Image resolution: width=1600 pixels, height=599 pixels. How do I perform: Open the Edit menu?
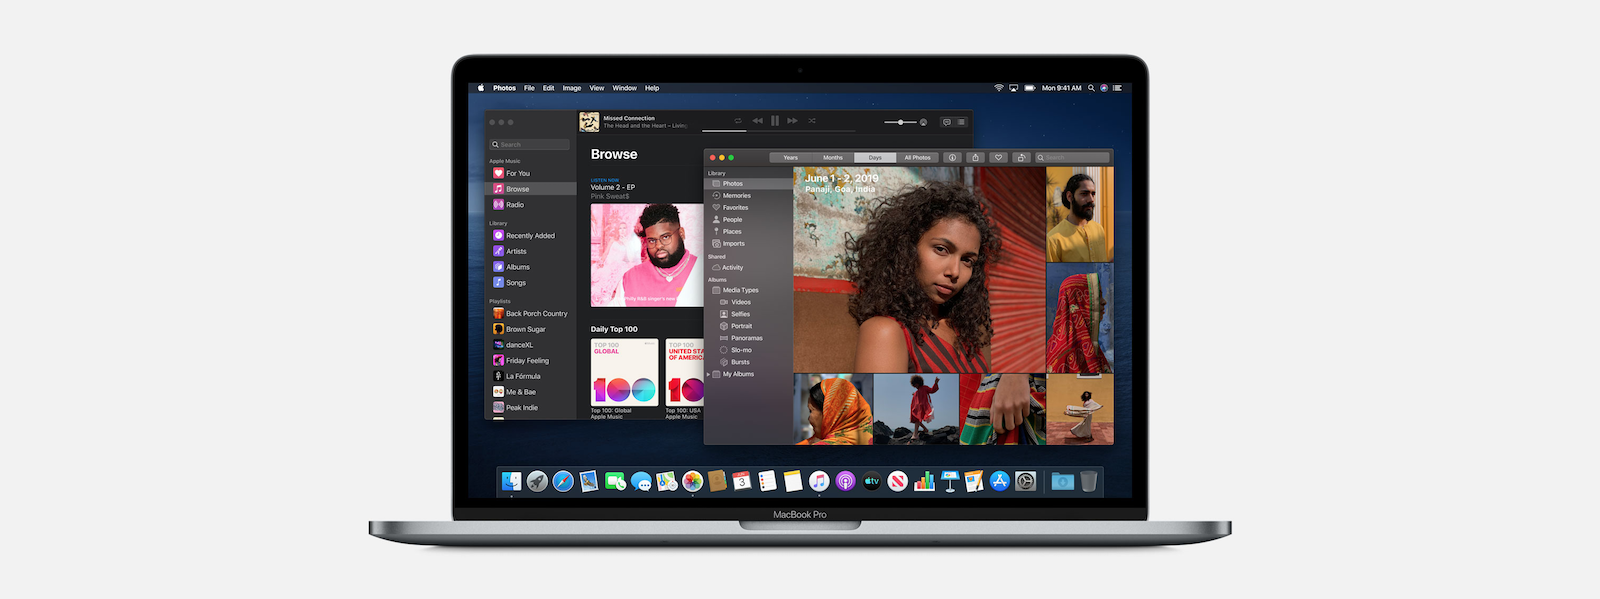pos(549,88)
